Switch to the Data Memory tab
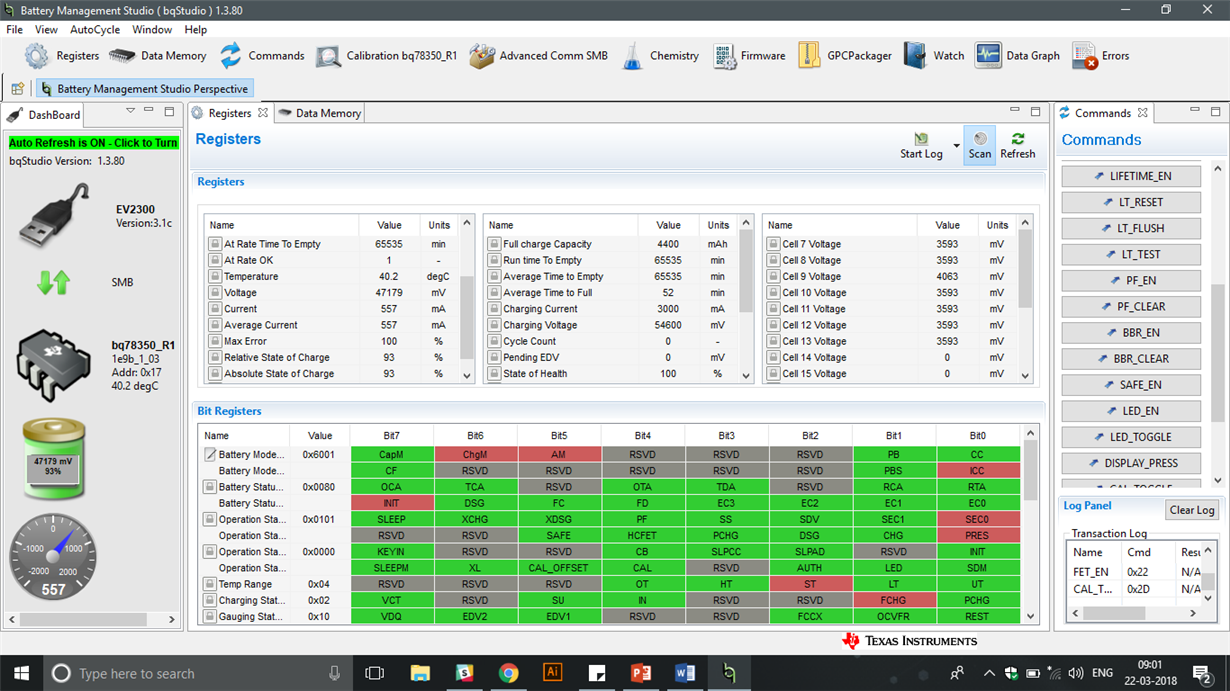 click(320, 113)
